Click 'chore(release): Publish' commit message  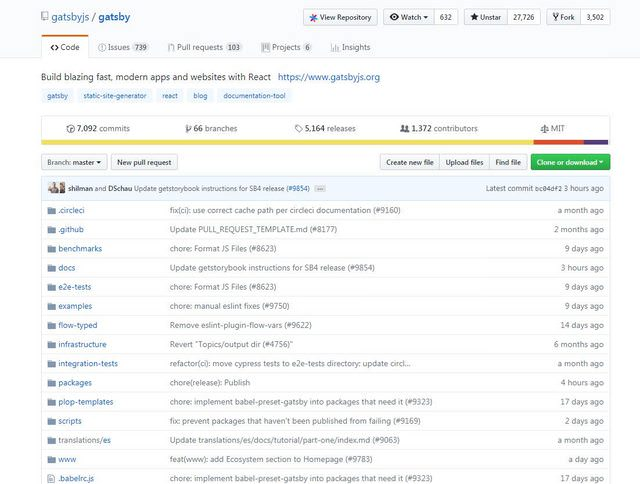(x=210, y=383)
